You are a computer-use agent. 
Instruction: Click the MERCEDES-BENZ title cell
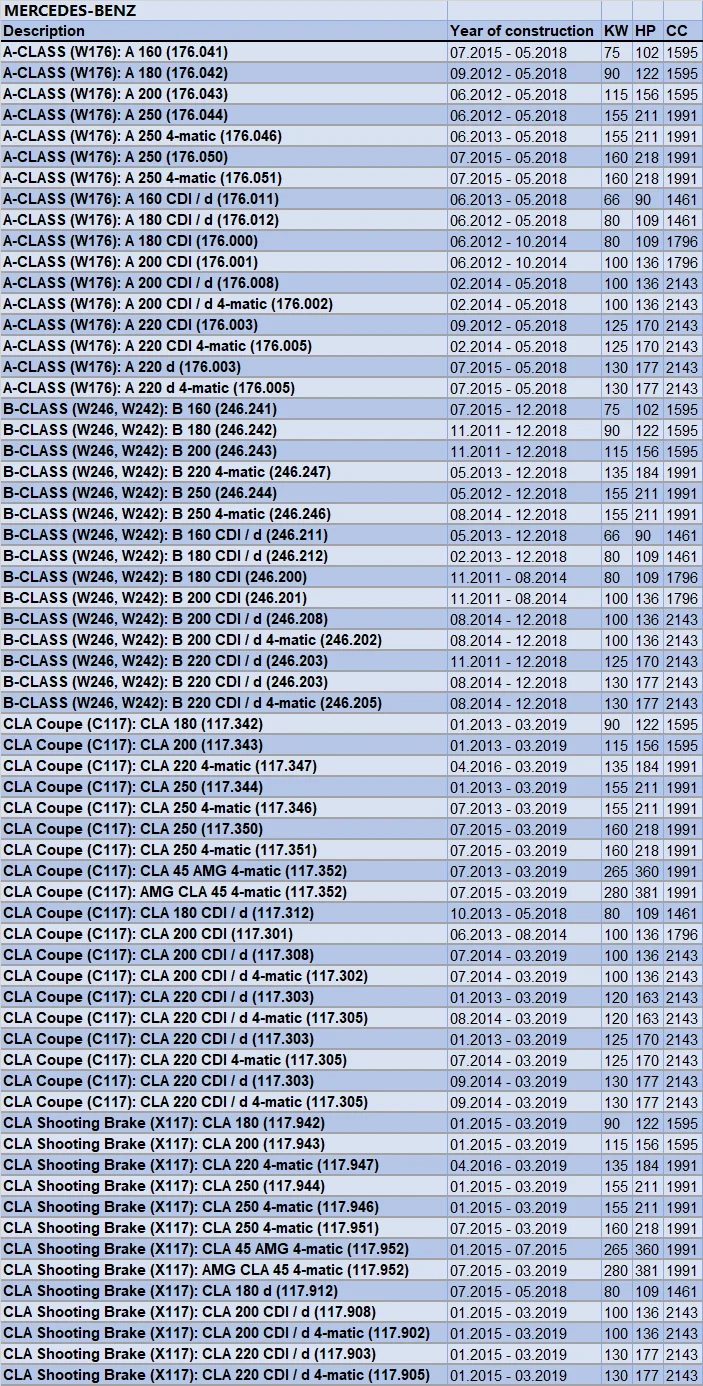click(223, 11)
